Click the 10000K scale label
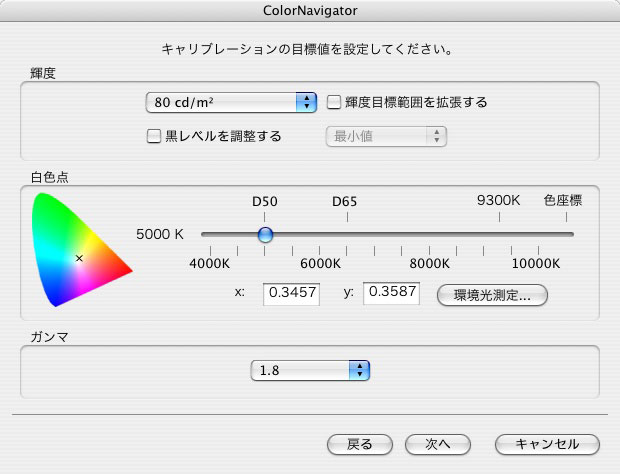 (x=536, y=263)
